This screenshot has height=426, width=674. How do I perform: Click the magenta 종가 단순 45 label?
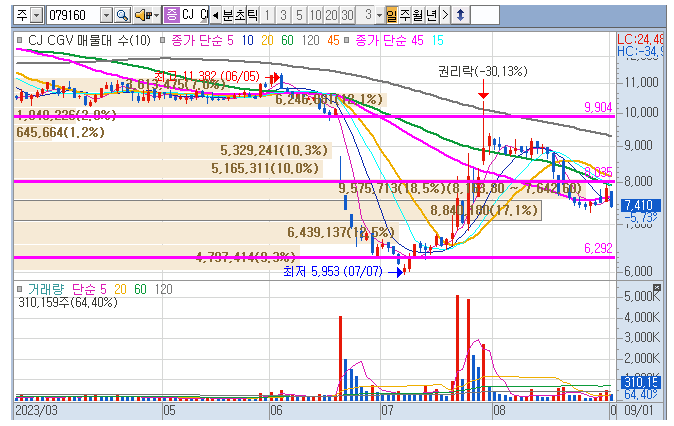(x=389, y=40)
